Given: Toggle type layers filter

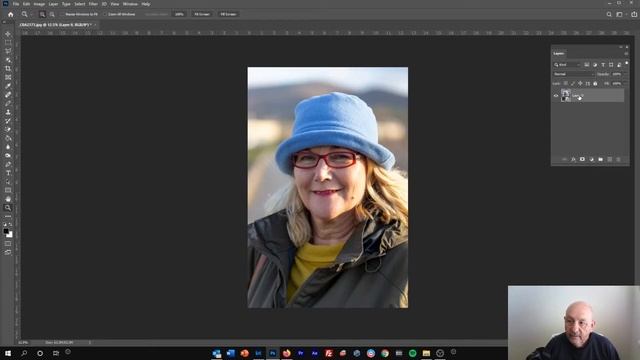Looking at the screenshot, I should pos(603,65).
